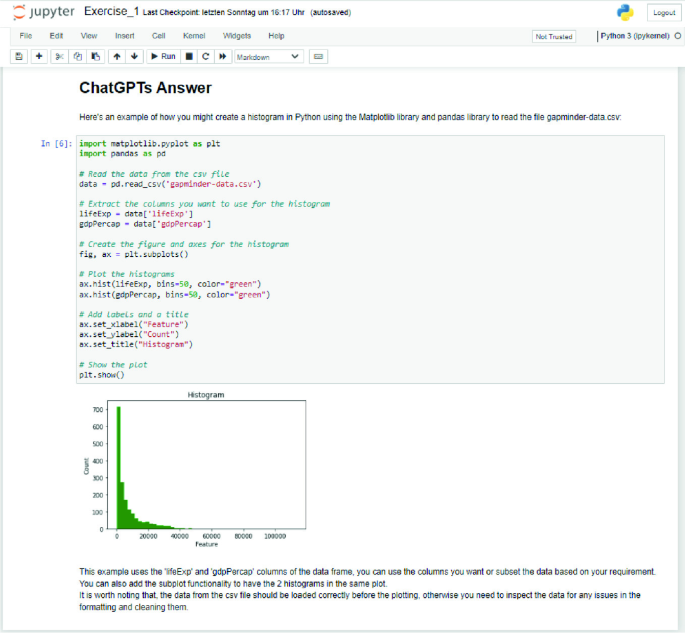Open the cell type Markdown dropdown

pos(269,57)
